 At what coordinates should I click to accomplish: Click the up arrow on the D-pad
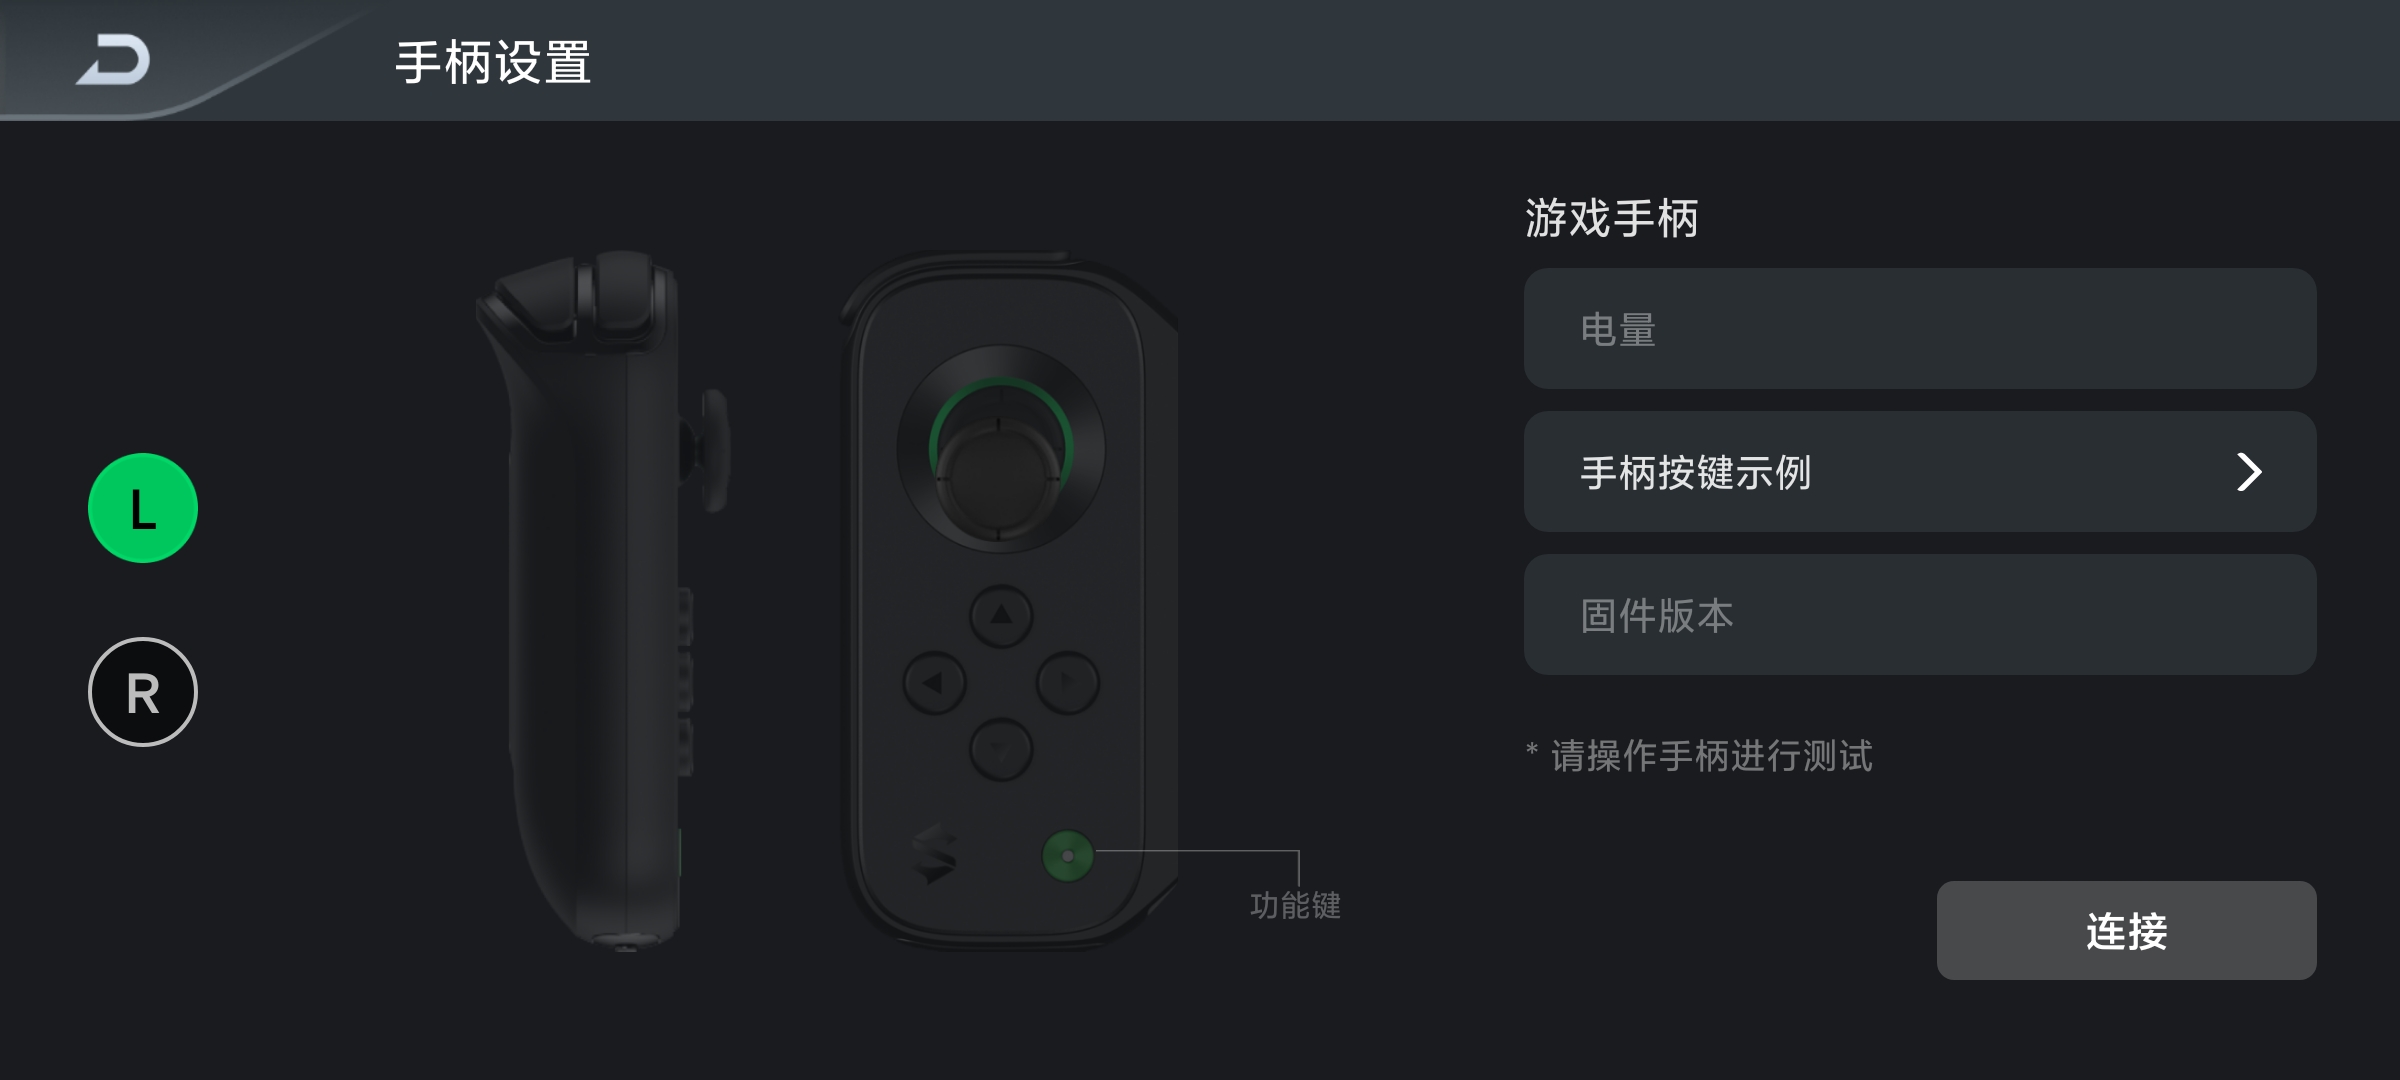pyautogui.click(x=1001, y=616)
